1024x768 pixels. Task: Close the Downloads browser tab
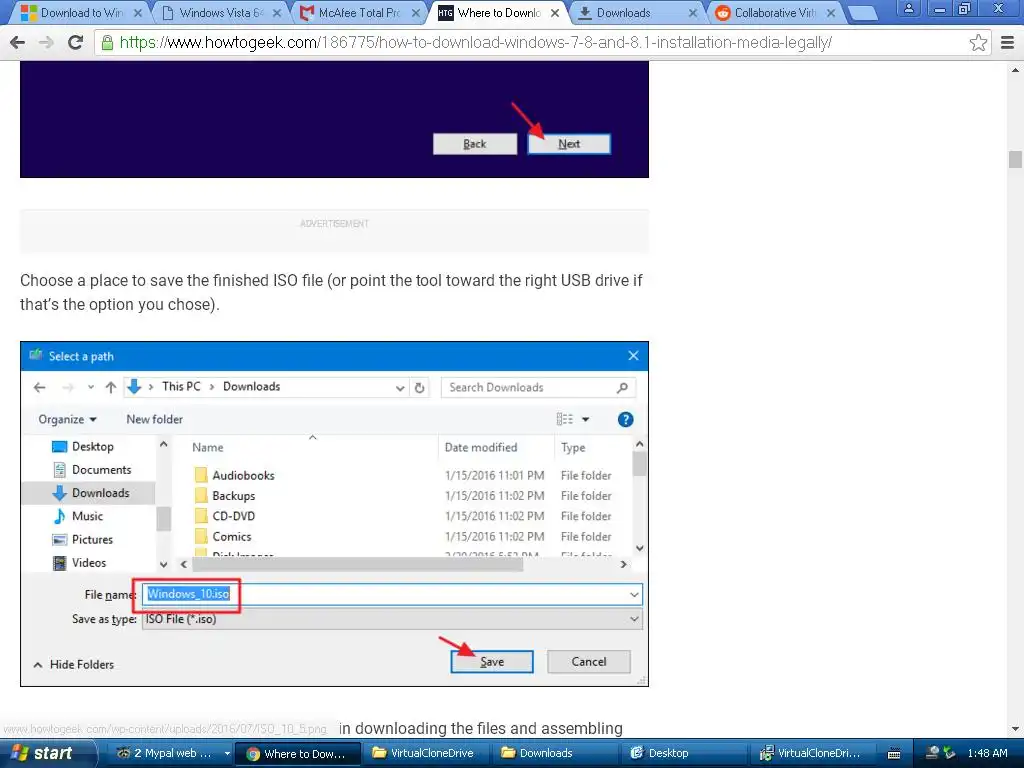pos(693,12)
